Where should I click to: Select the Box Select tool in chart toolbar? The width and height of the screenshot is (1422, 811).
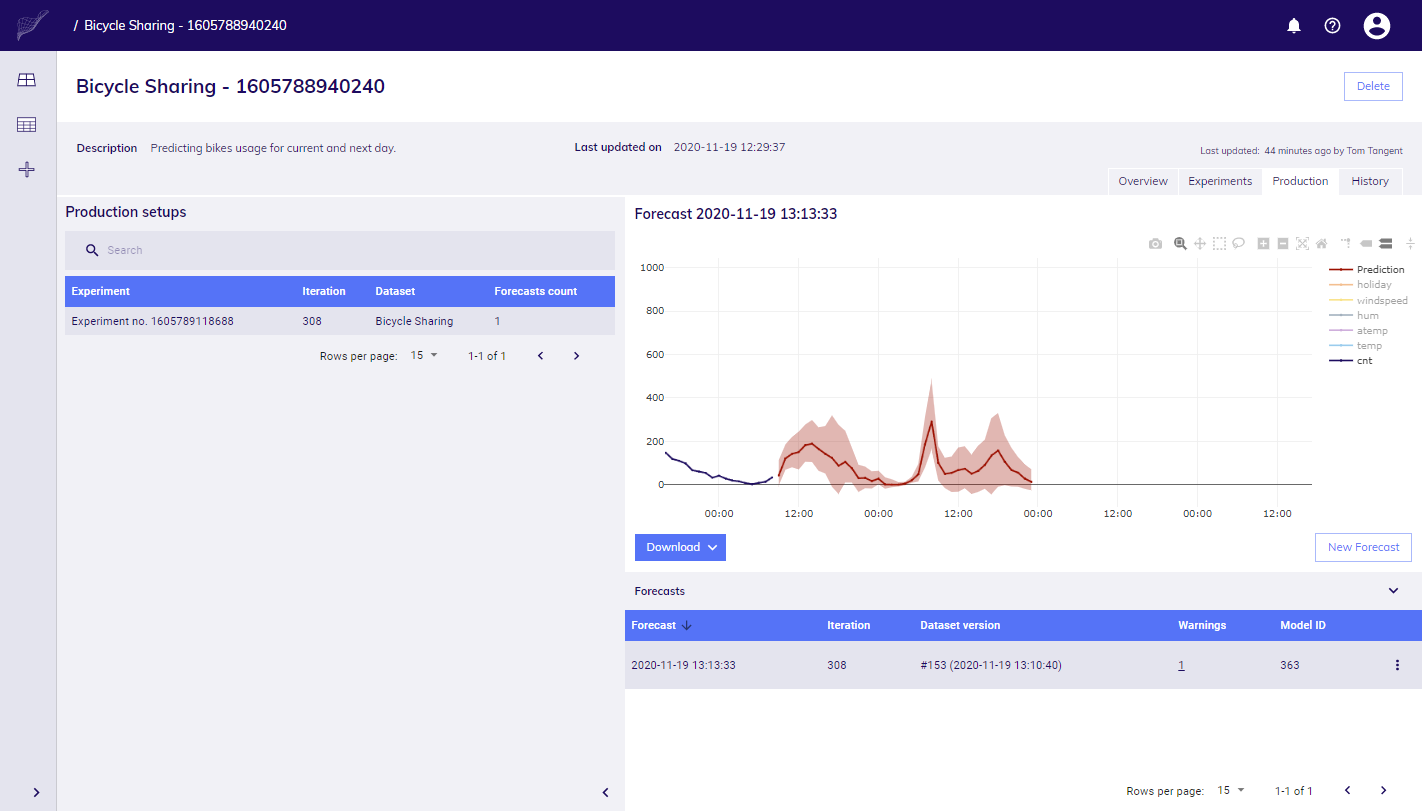pos(1220,243)
